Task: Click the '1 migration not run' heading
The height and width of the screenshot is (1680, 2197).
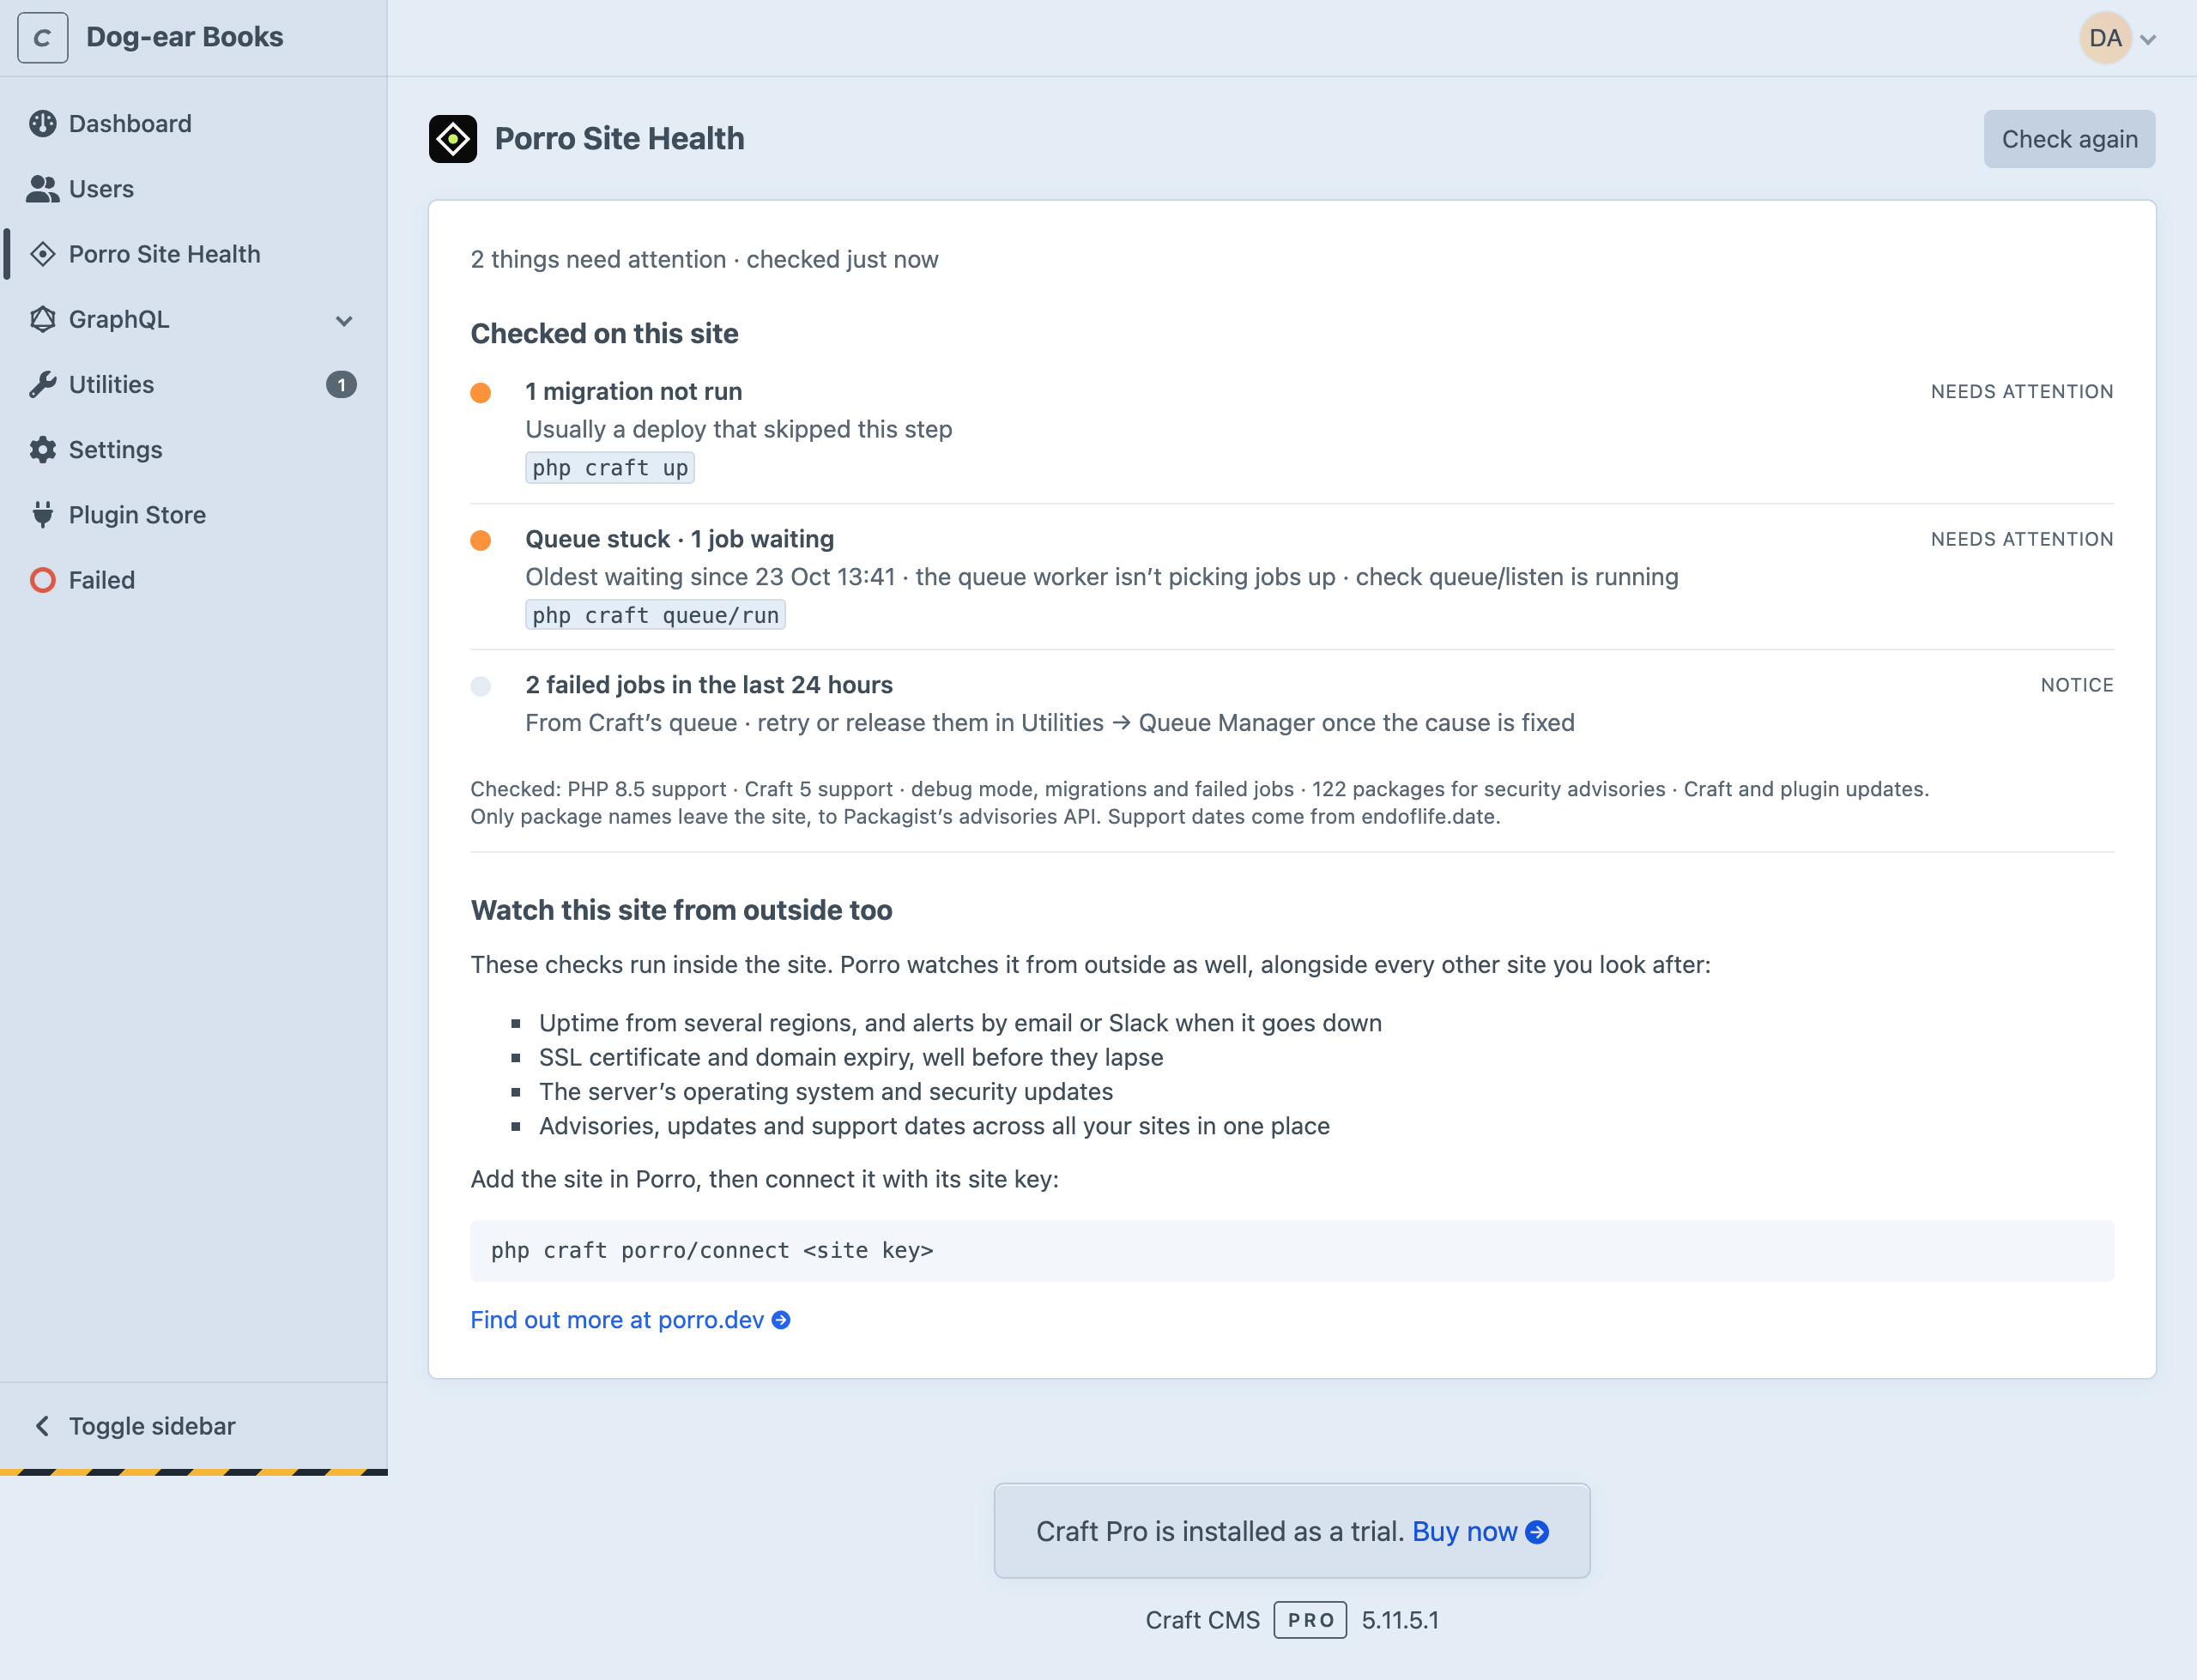Action: tap(634, 392)
